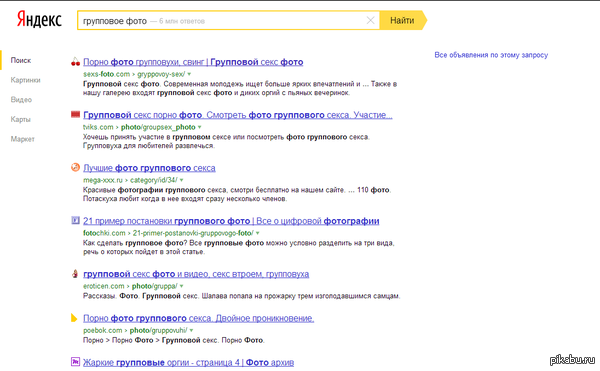Click the blue square favicon beside the fotochki.com result
This screenshot has width=600, height=371.
pos(75,220)
